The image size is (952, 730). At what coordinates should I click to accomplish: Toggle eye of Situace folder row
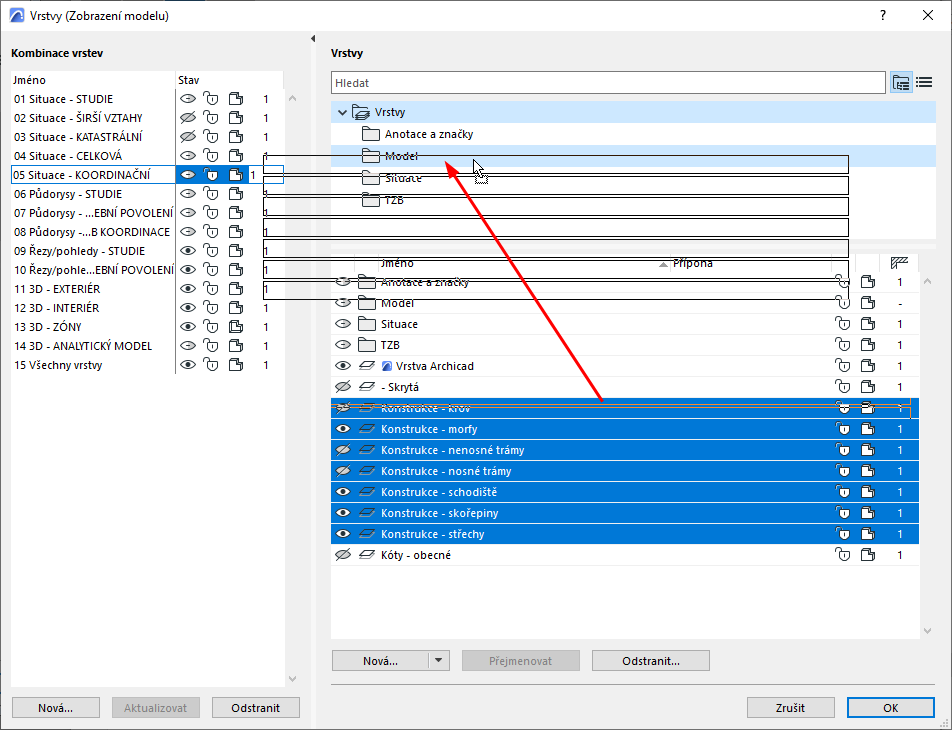pos(343,324)
